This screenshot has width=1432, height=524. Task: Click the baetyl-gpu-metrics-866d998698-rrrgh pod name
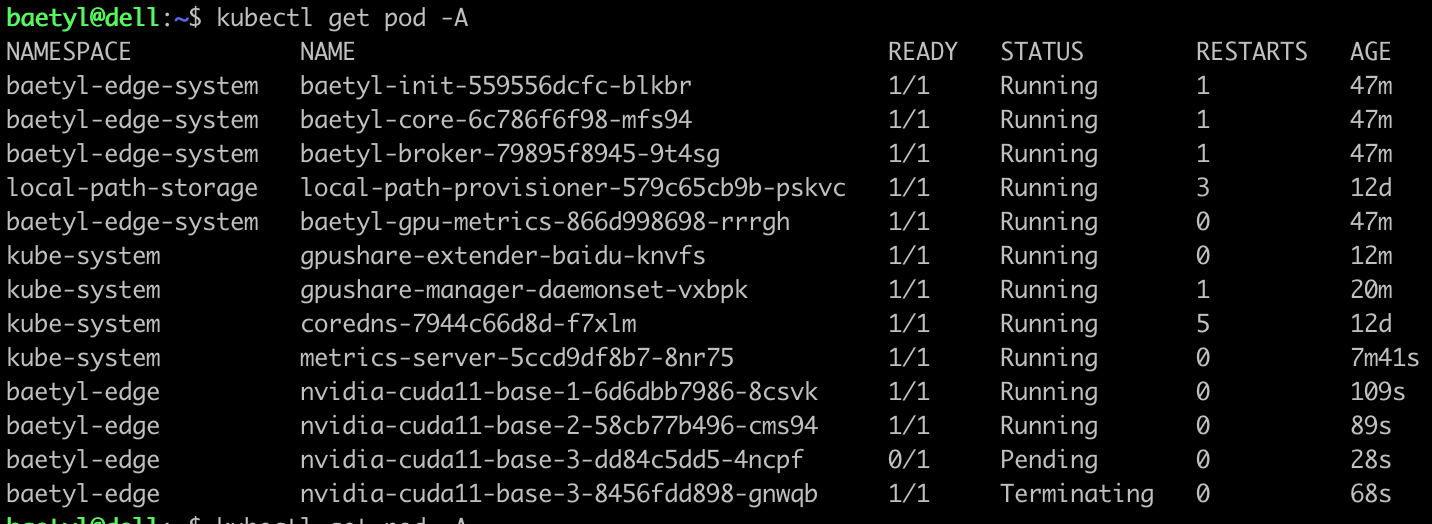[544, 222]
